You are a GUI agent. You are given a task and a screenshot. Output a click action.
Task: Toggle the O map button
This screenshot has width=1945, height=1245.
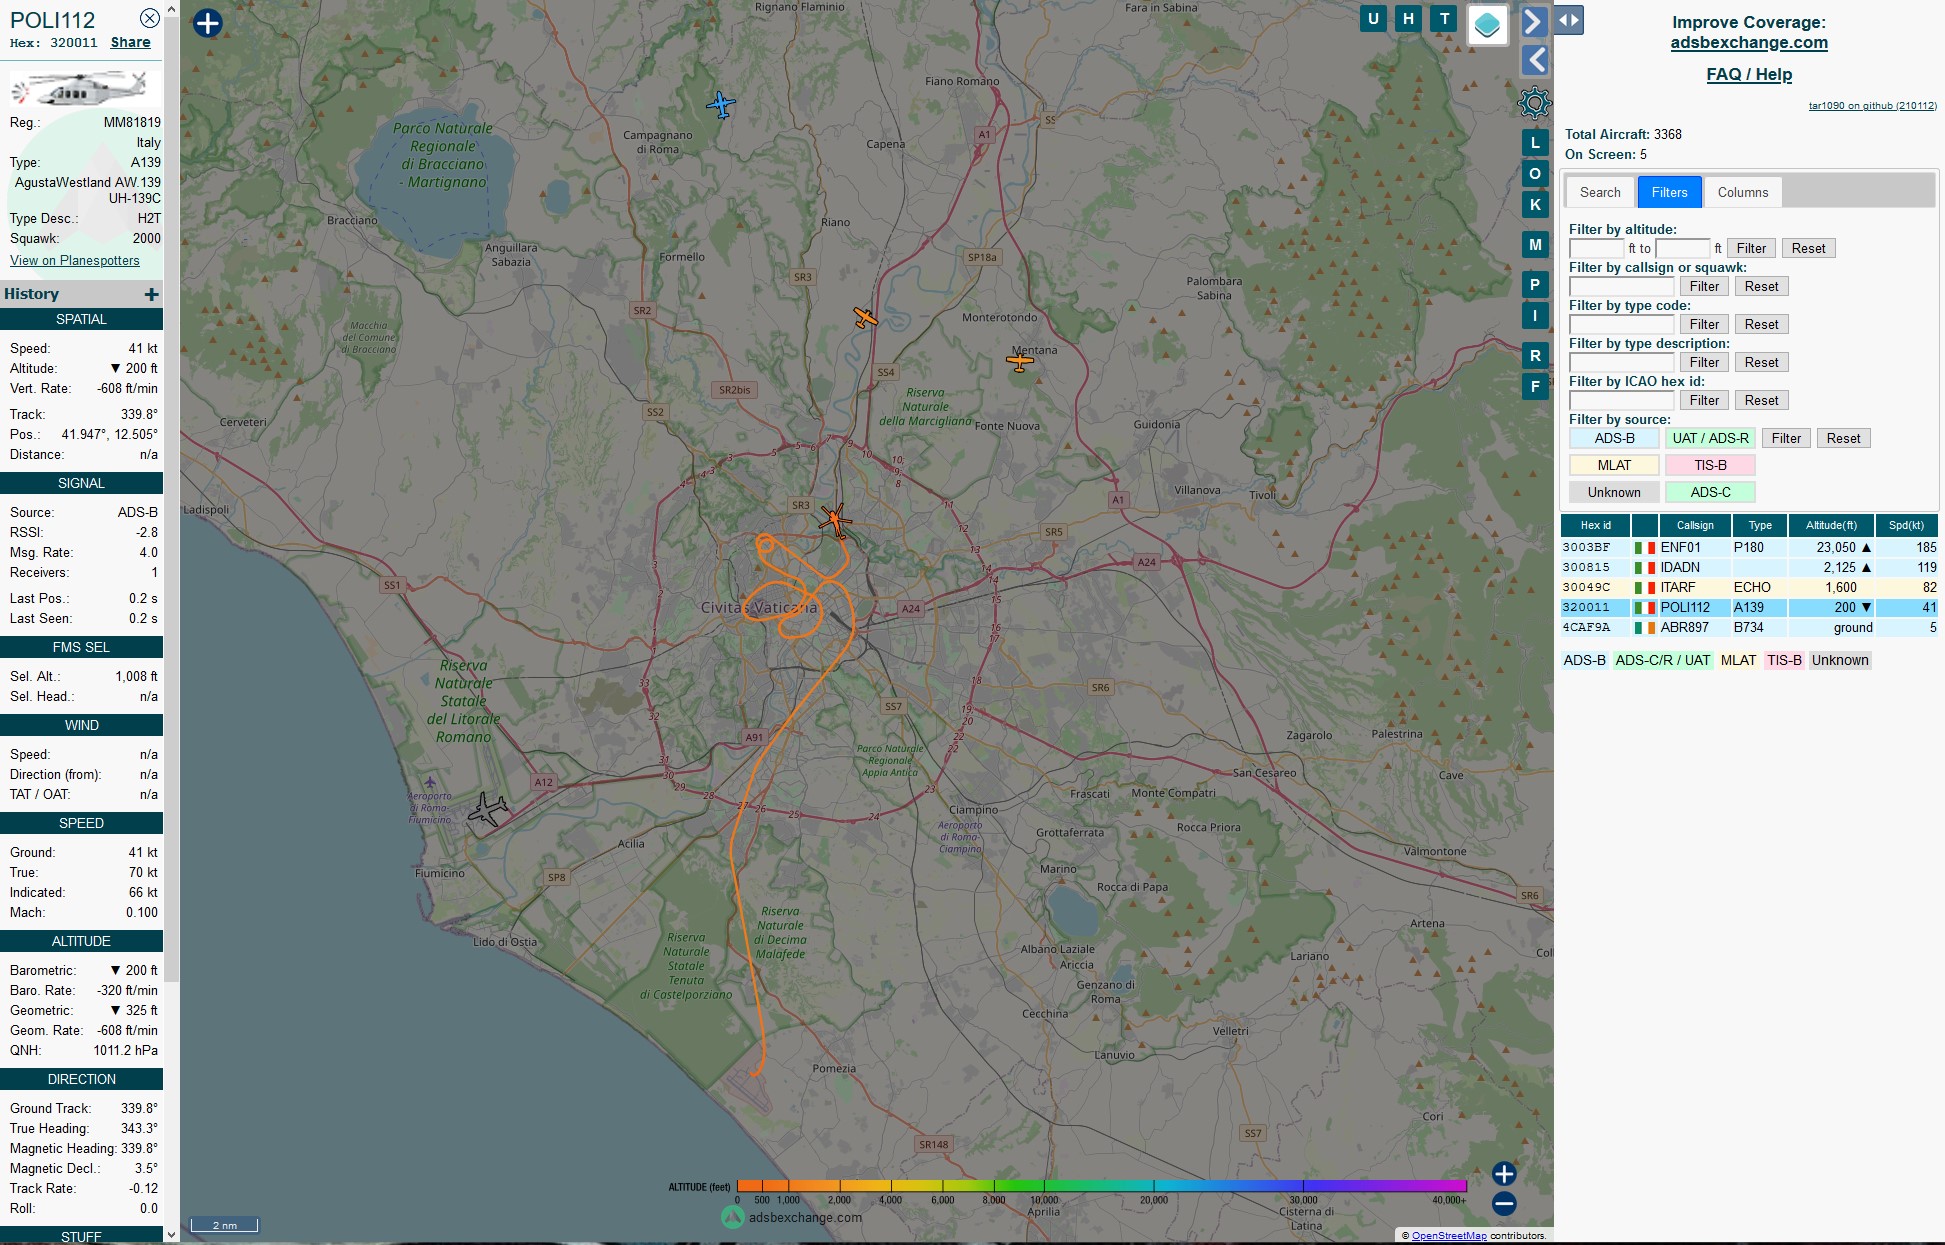point(1535,174)
